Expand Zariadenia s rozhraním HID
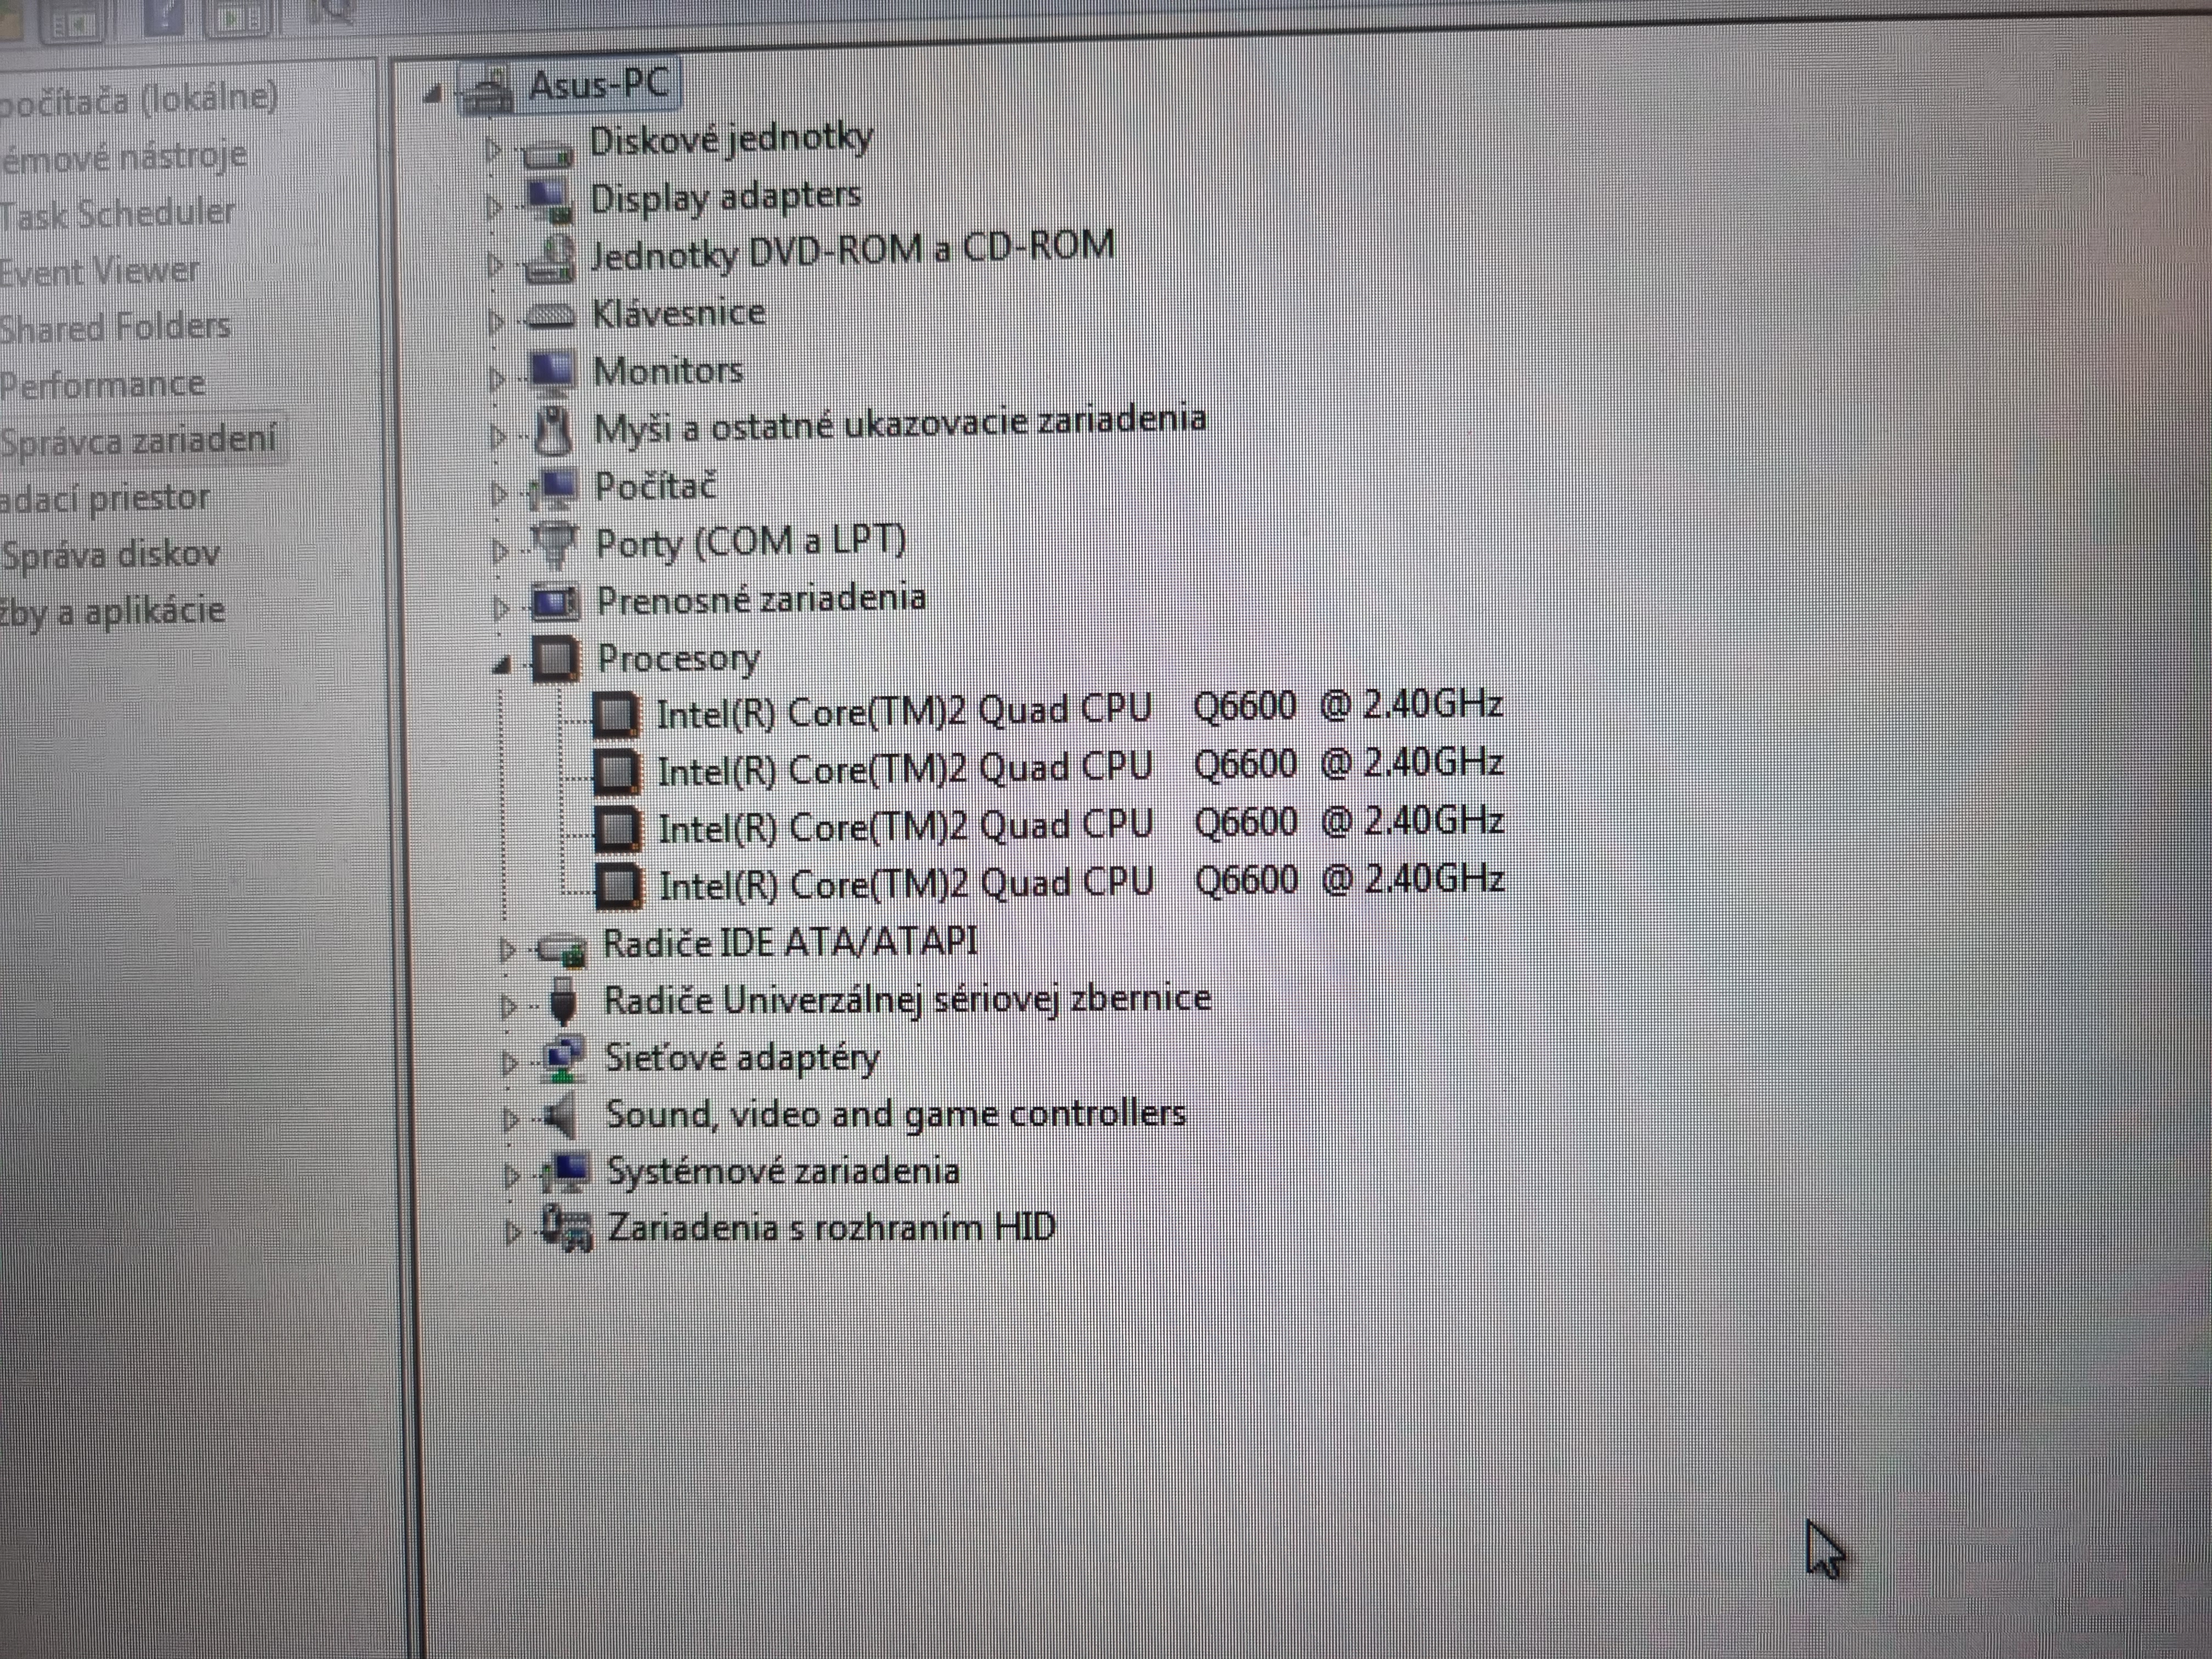The image size is (2212, 1659). pos(513,1232)
